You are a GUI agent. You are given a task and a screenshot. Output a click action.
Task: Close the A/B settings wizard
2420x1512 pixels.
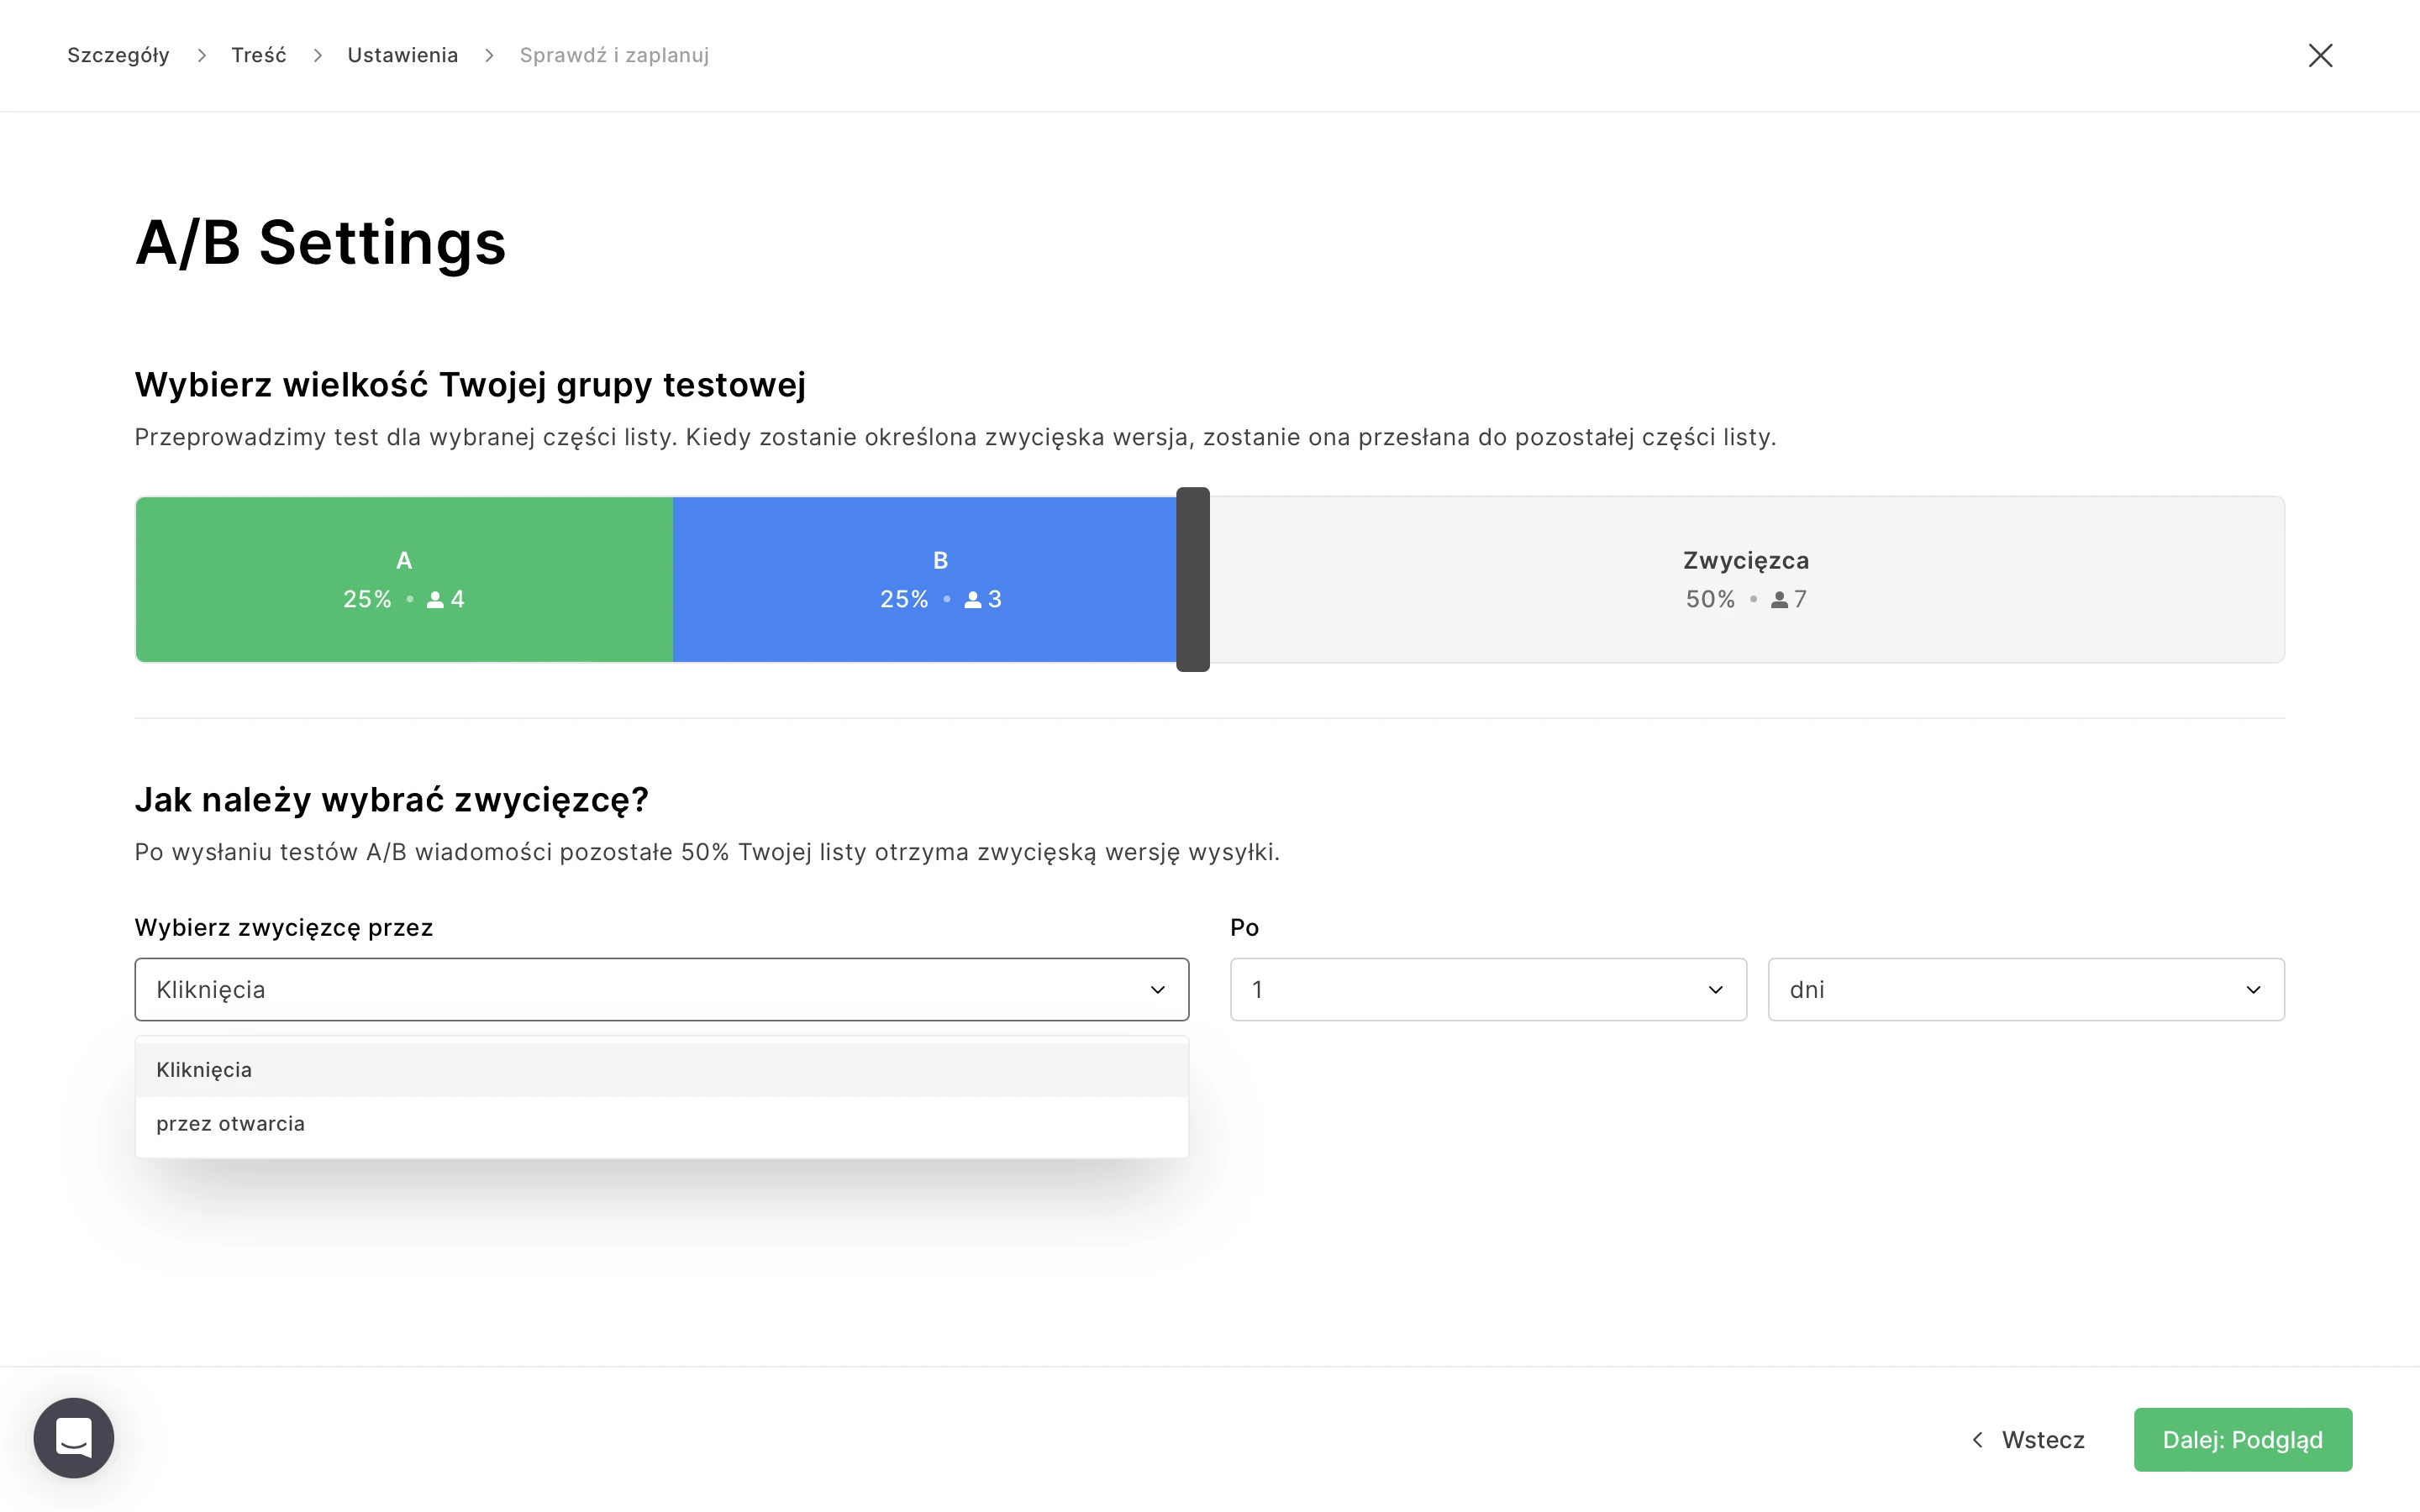coord(2320,55)
